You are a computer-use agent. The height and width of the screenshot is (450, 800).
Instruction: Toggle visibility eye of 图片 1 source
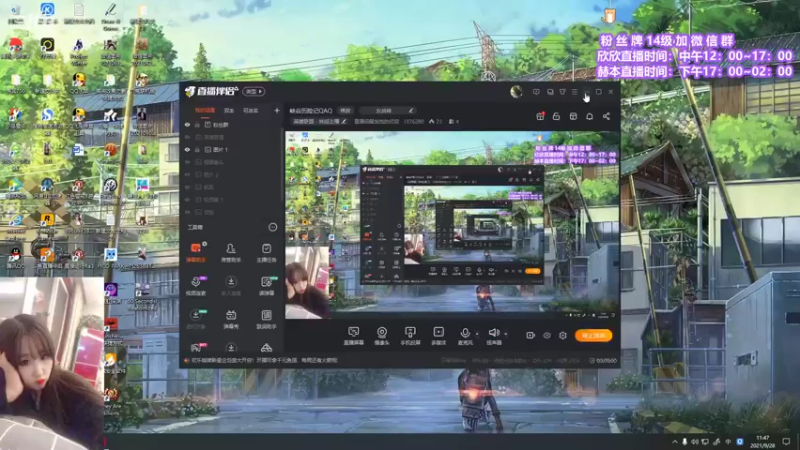[187, 149]
